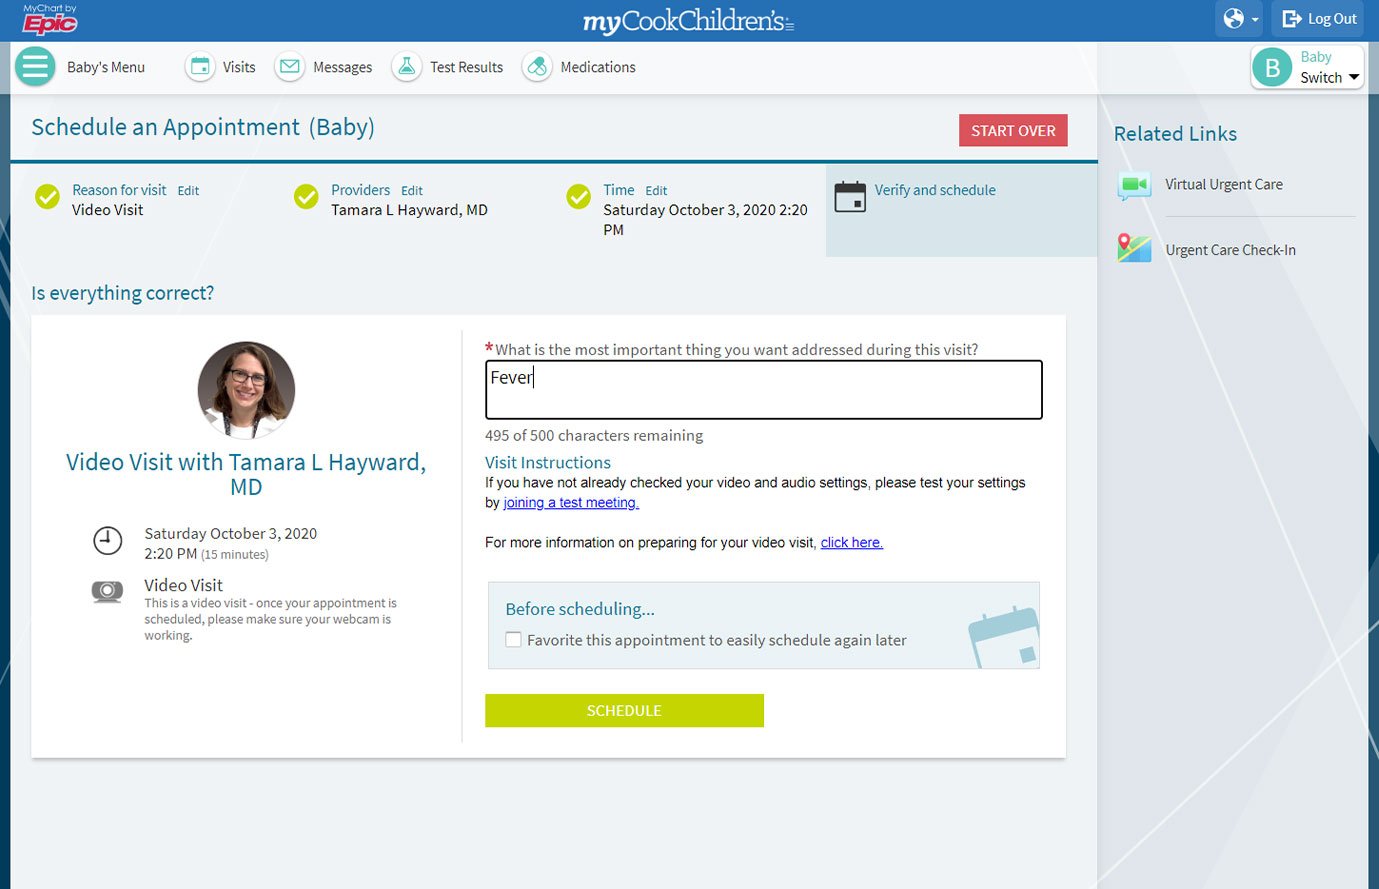Edit the Time step
This screenshot has width=1379, height=889.
pos(656,191)
